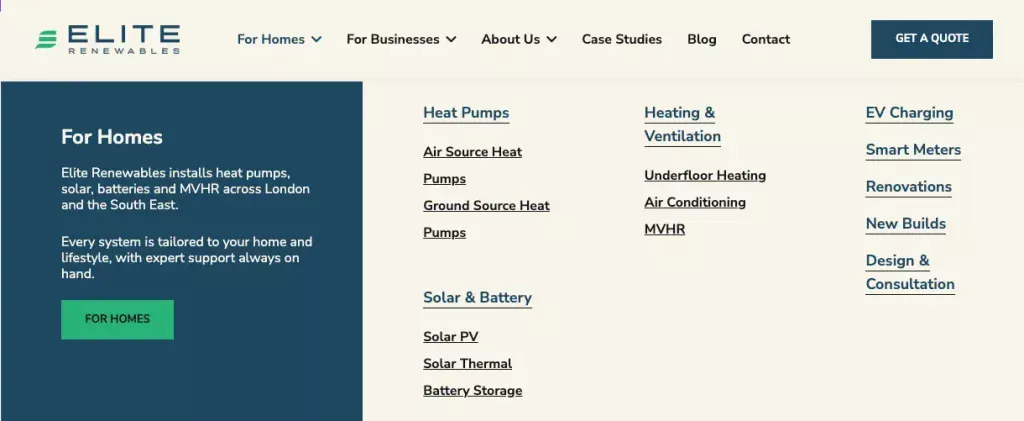Open the MVHR link
Image resolution: width=1024 pixels, height=421 pixels.
[665, 229]
